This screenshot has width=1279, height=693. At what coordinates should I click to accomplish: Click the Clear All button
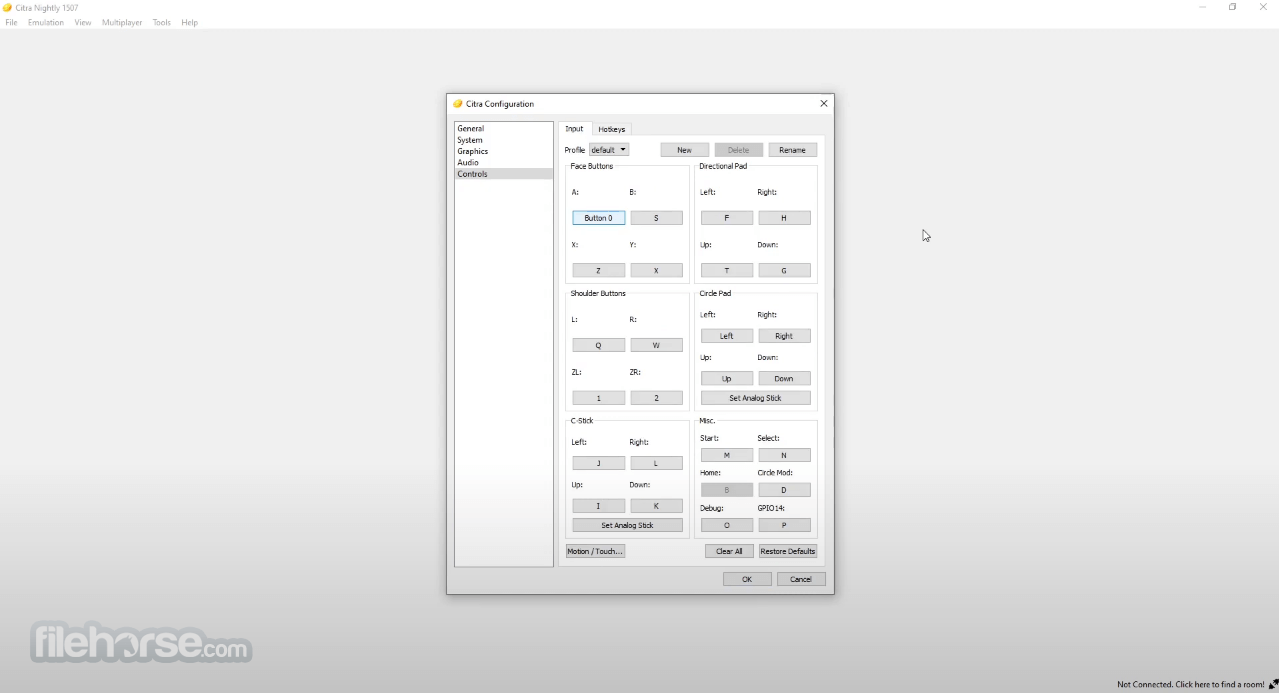tap(729, 551)
